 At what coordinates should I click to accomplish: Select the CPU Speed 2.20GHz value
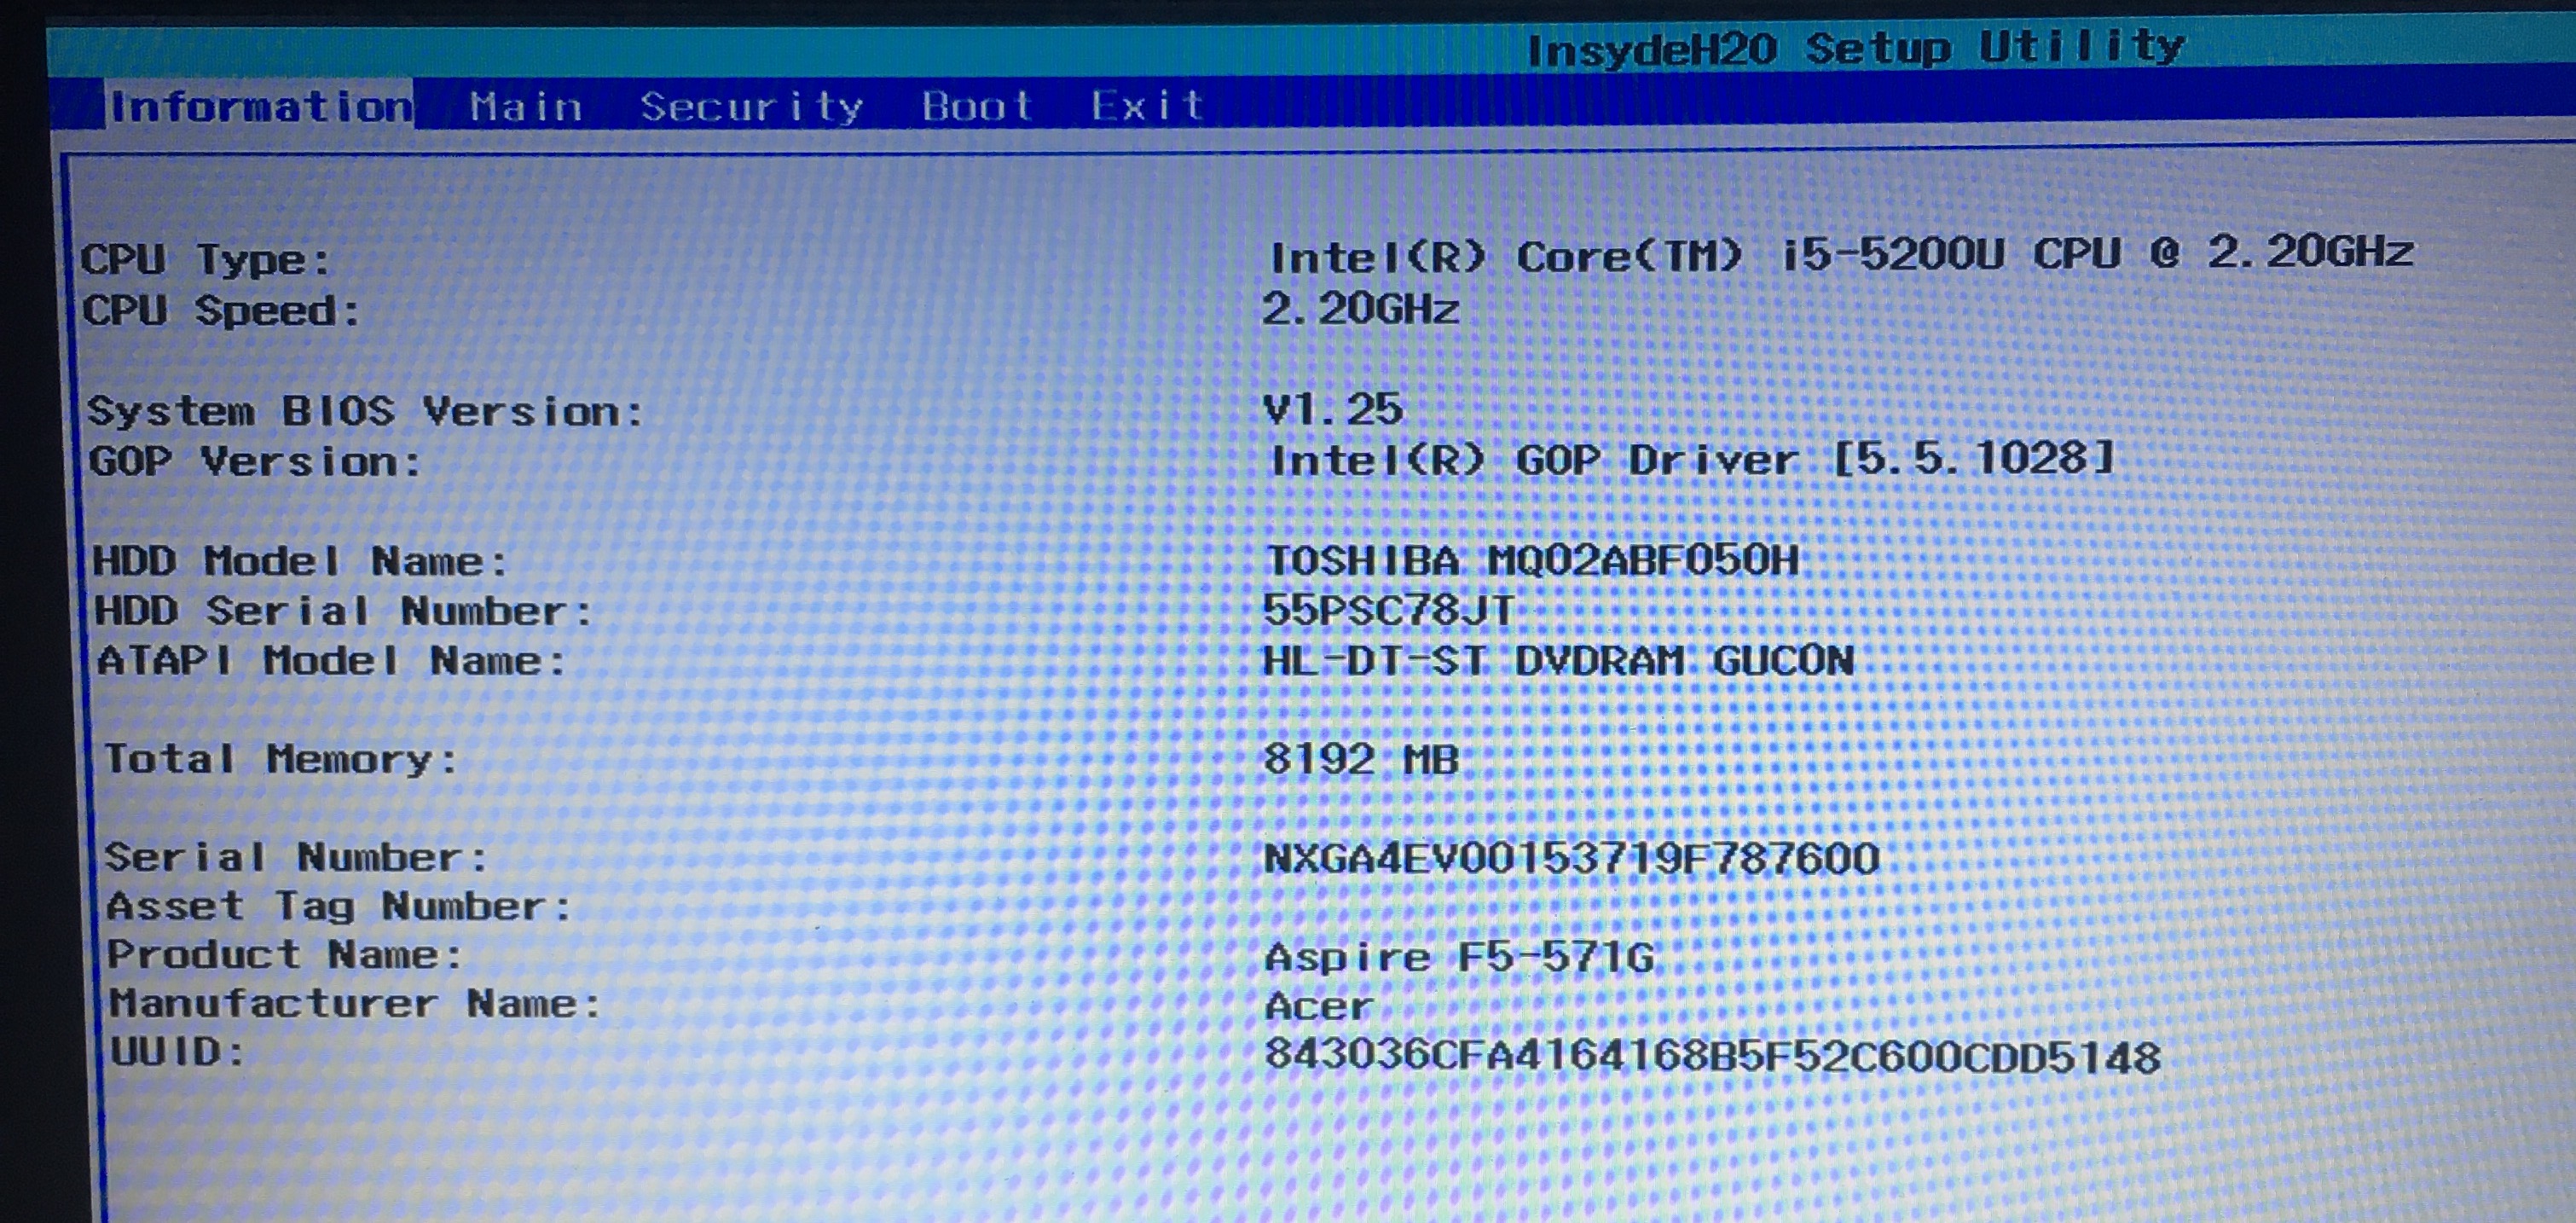1360,309
